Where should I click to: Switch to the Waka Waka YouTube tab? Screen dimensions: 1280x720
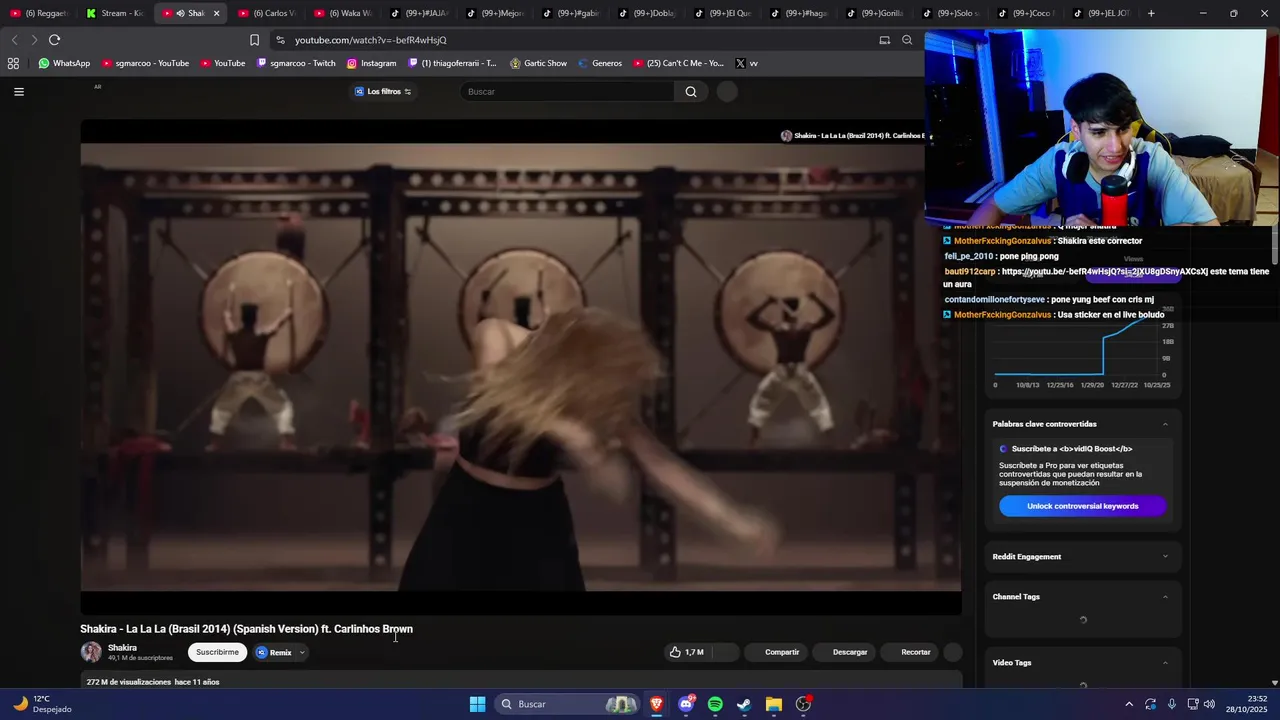[343, 13]
